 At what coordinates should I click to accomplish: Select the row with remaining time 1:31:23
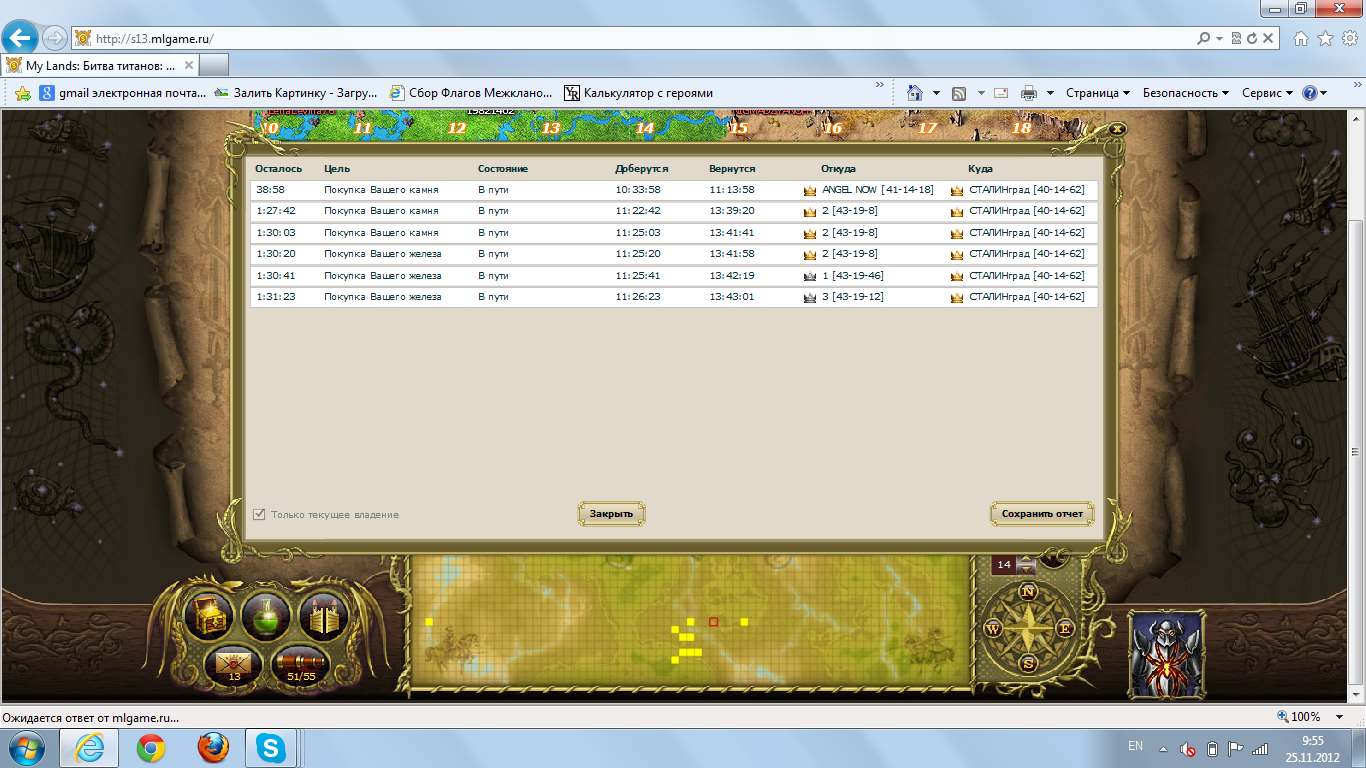point(674,297)
